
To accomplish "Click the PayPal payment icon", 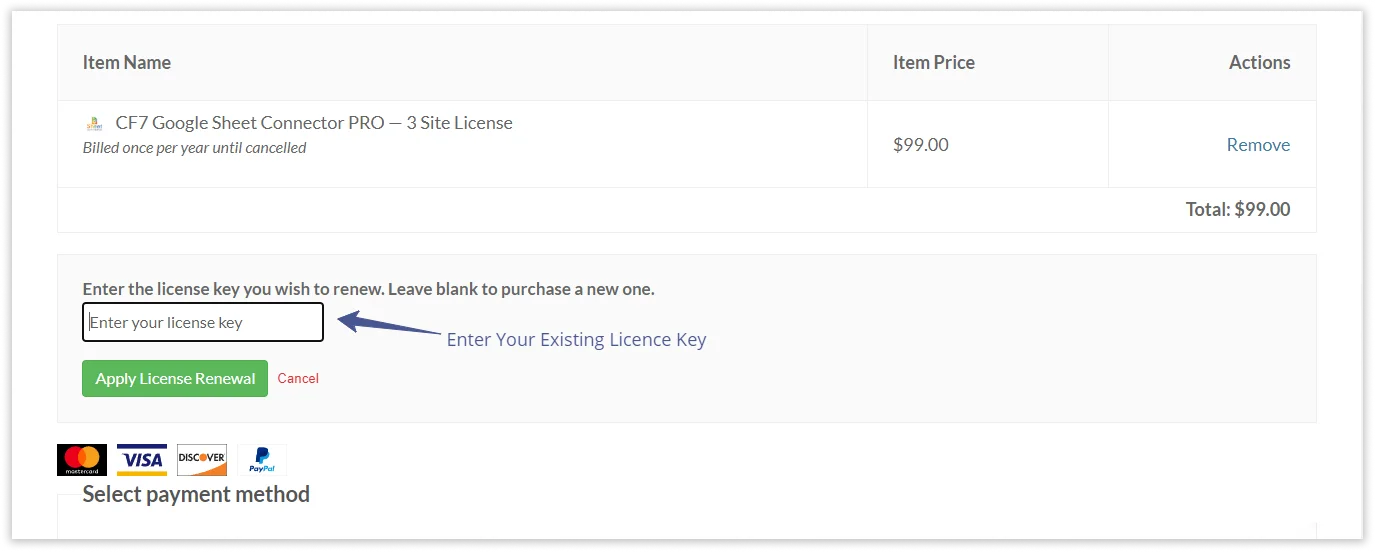I will 262,460.
